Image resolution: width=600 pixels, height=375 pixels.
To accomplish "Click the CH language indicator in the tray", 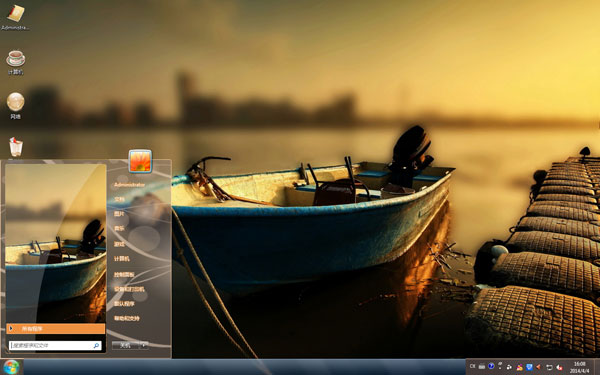I will pos(473,367).
